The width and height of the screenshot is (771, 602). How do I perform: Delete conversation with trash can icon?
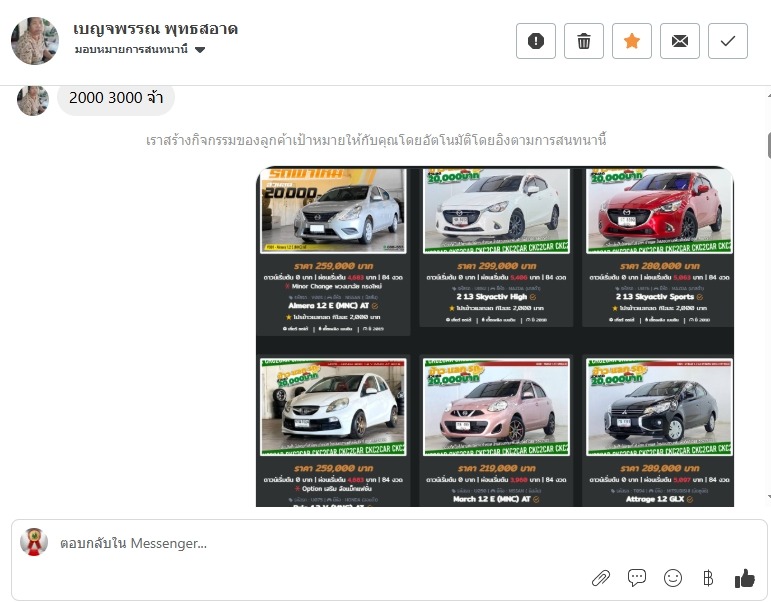pyautogui.click(x=584, y=41)
